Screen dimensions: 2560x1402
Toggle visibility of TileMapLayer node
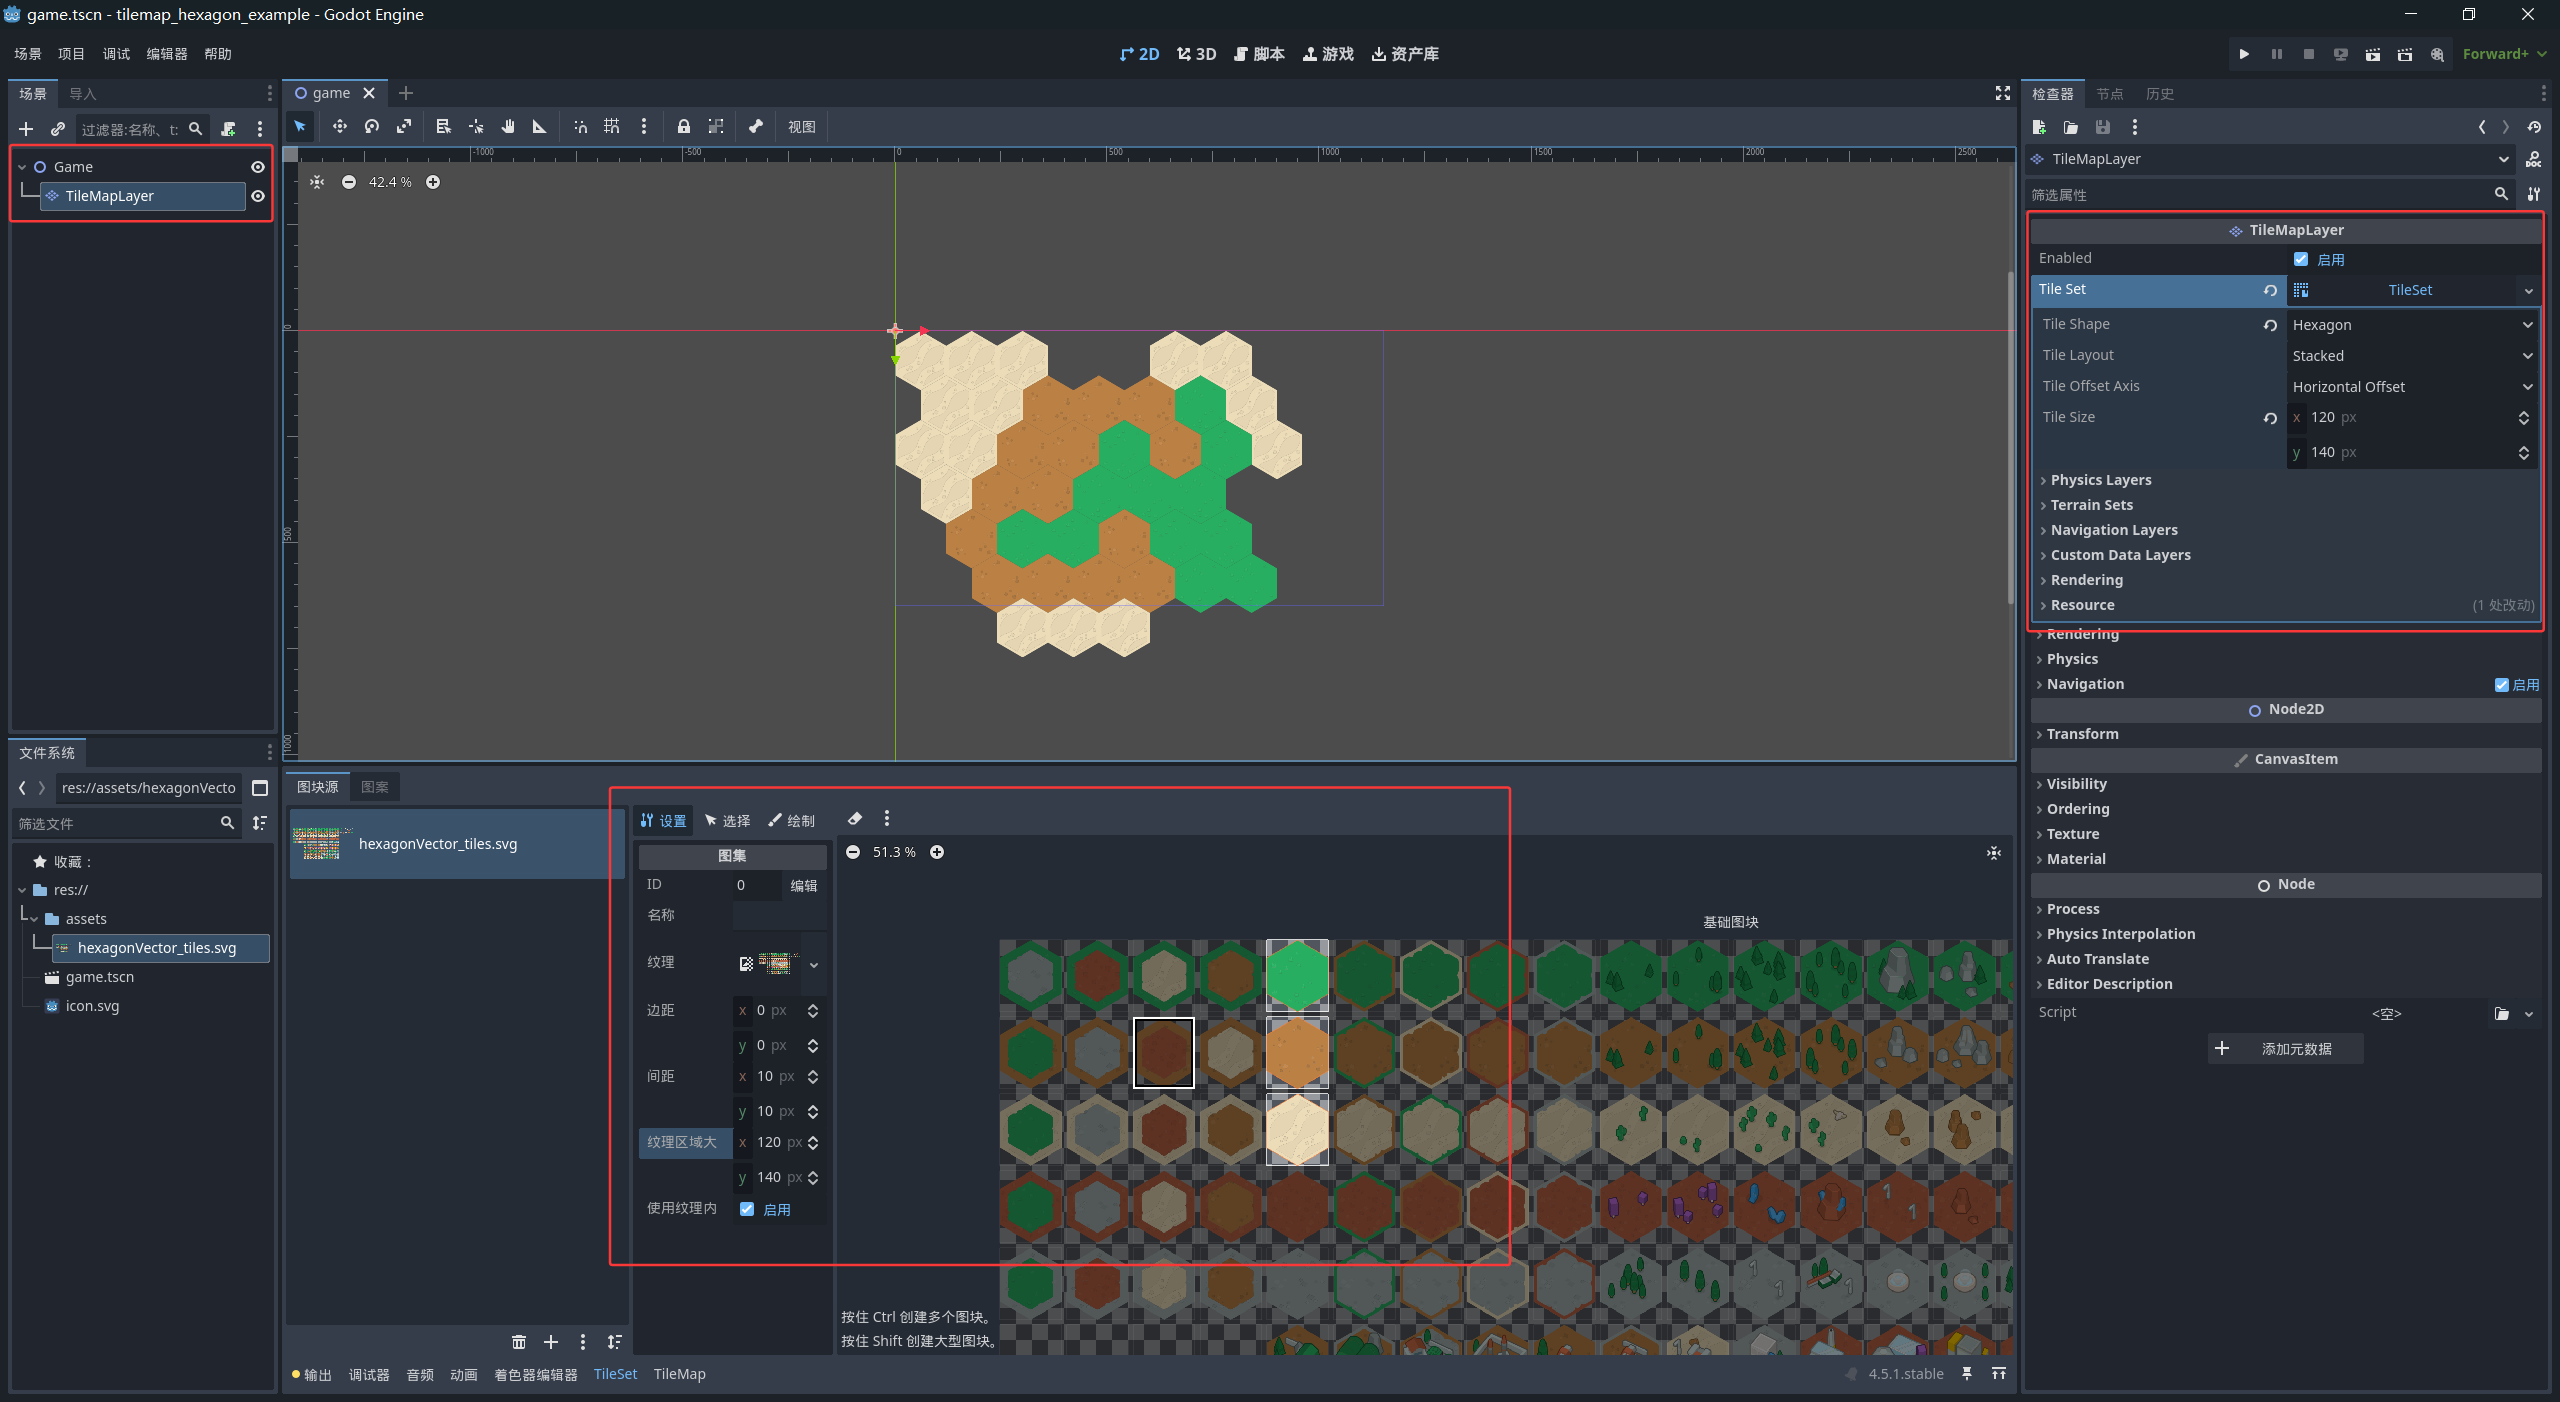(258, 196)
